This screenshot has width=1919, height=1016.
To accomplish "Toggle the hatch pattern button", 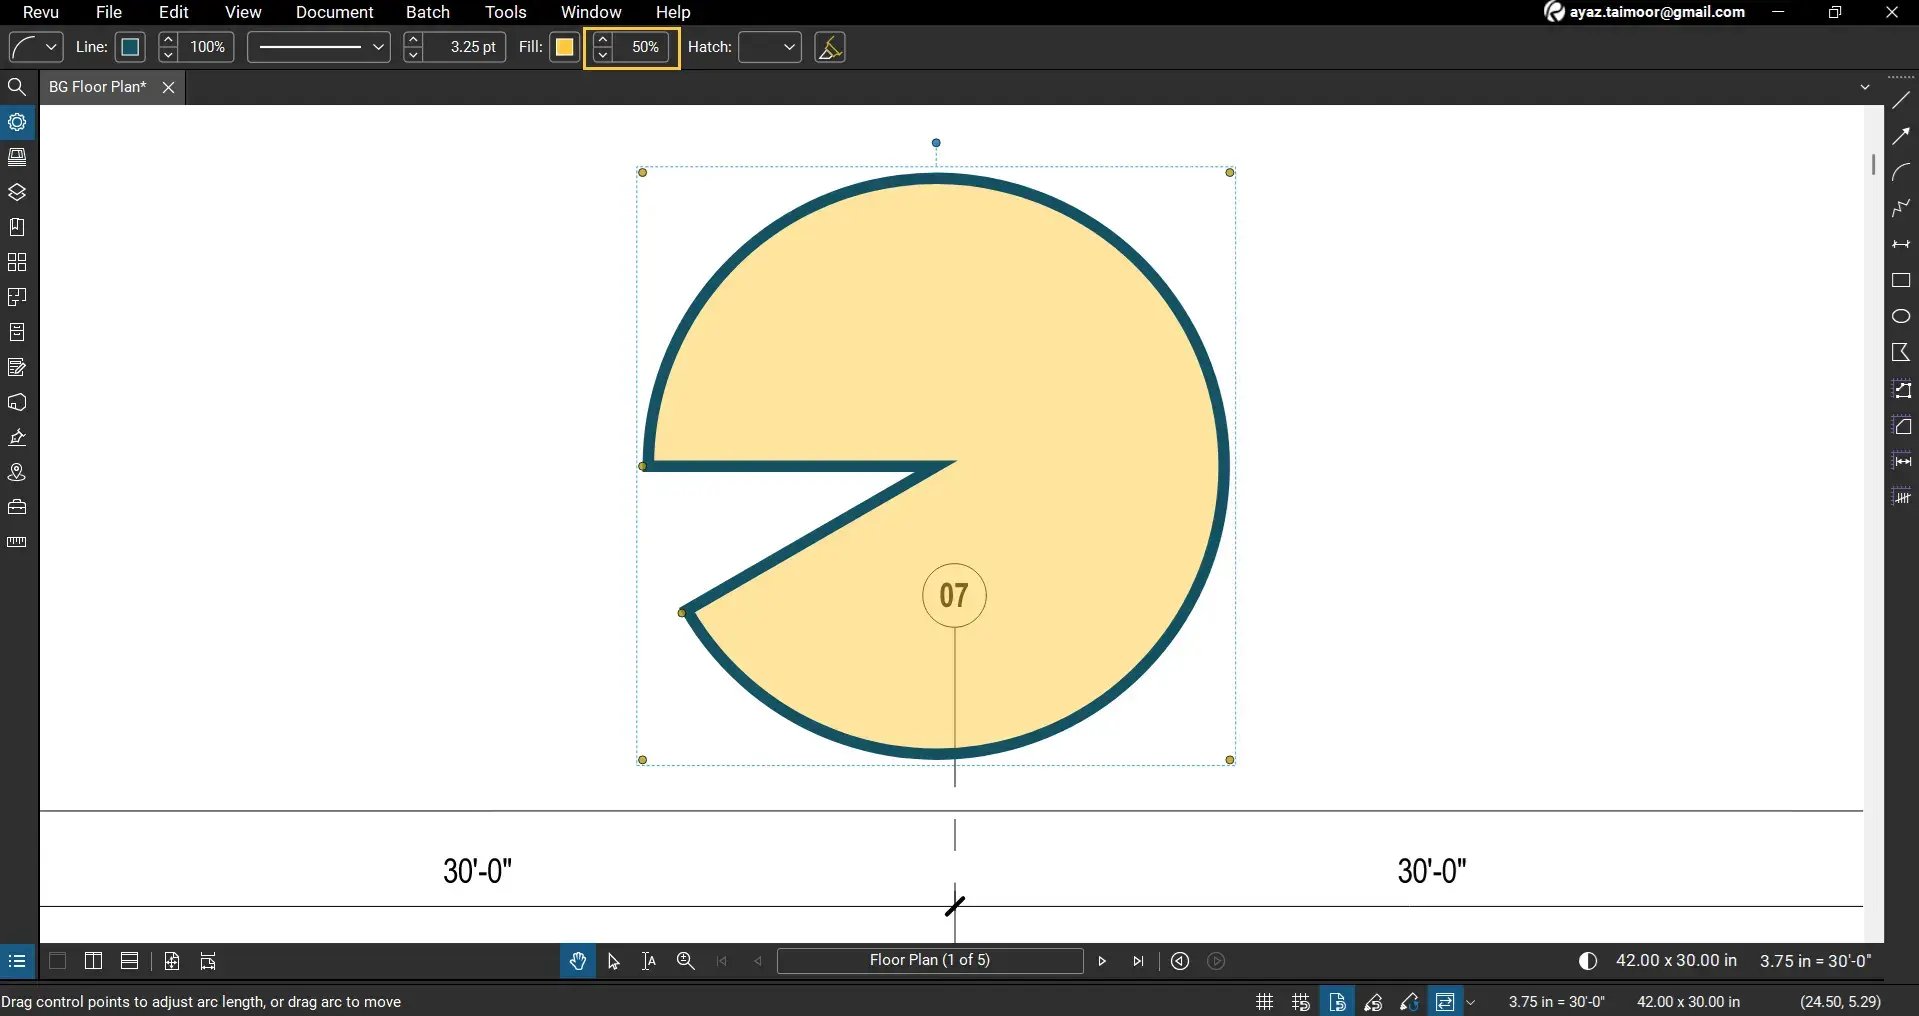I will coord(830,47).
